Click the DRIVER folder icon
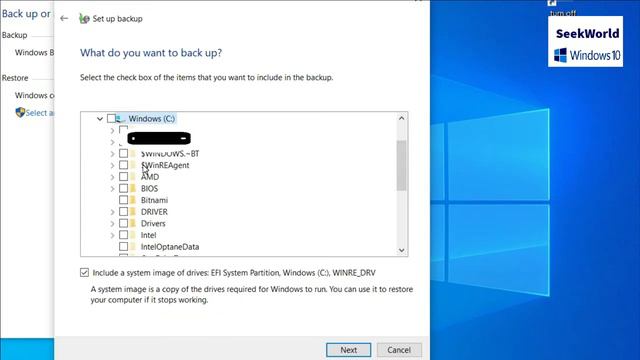Viewport: 640px width, 360px height. pos(133,212)
